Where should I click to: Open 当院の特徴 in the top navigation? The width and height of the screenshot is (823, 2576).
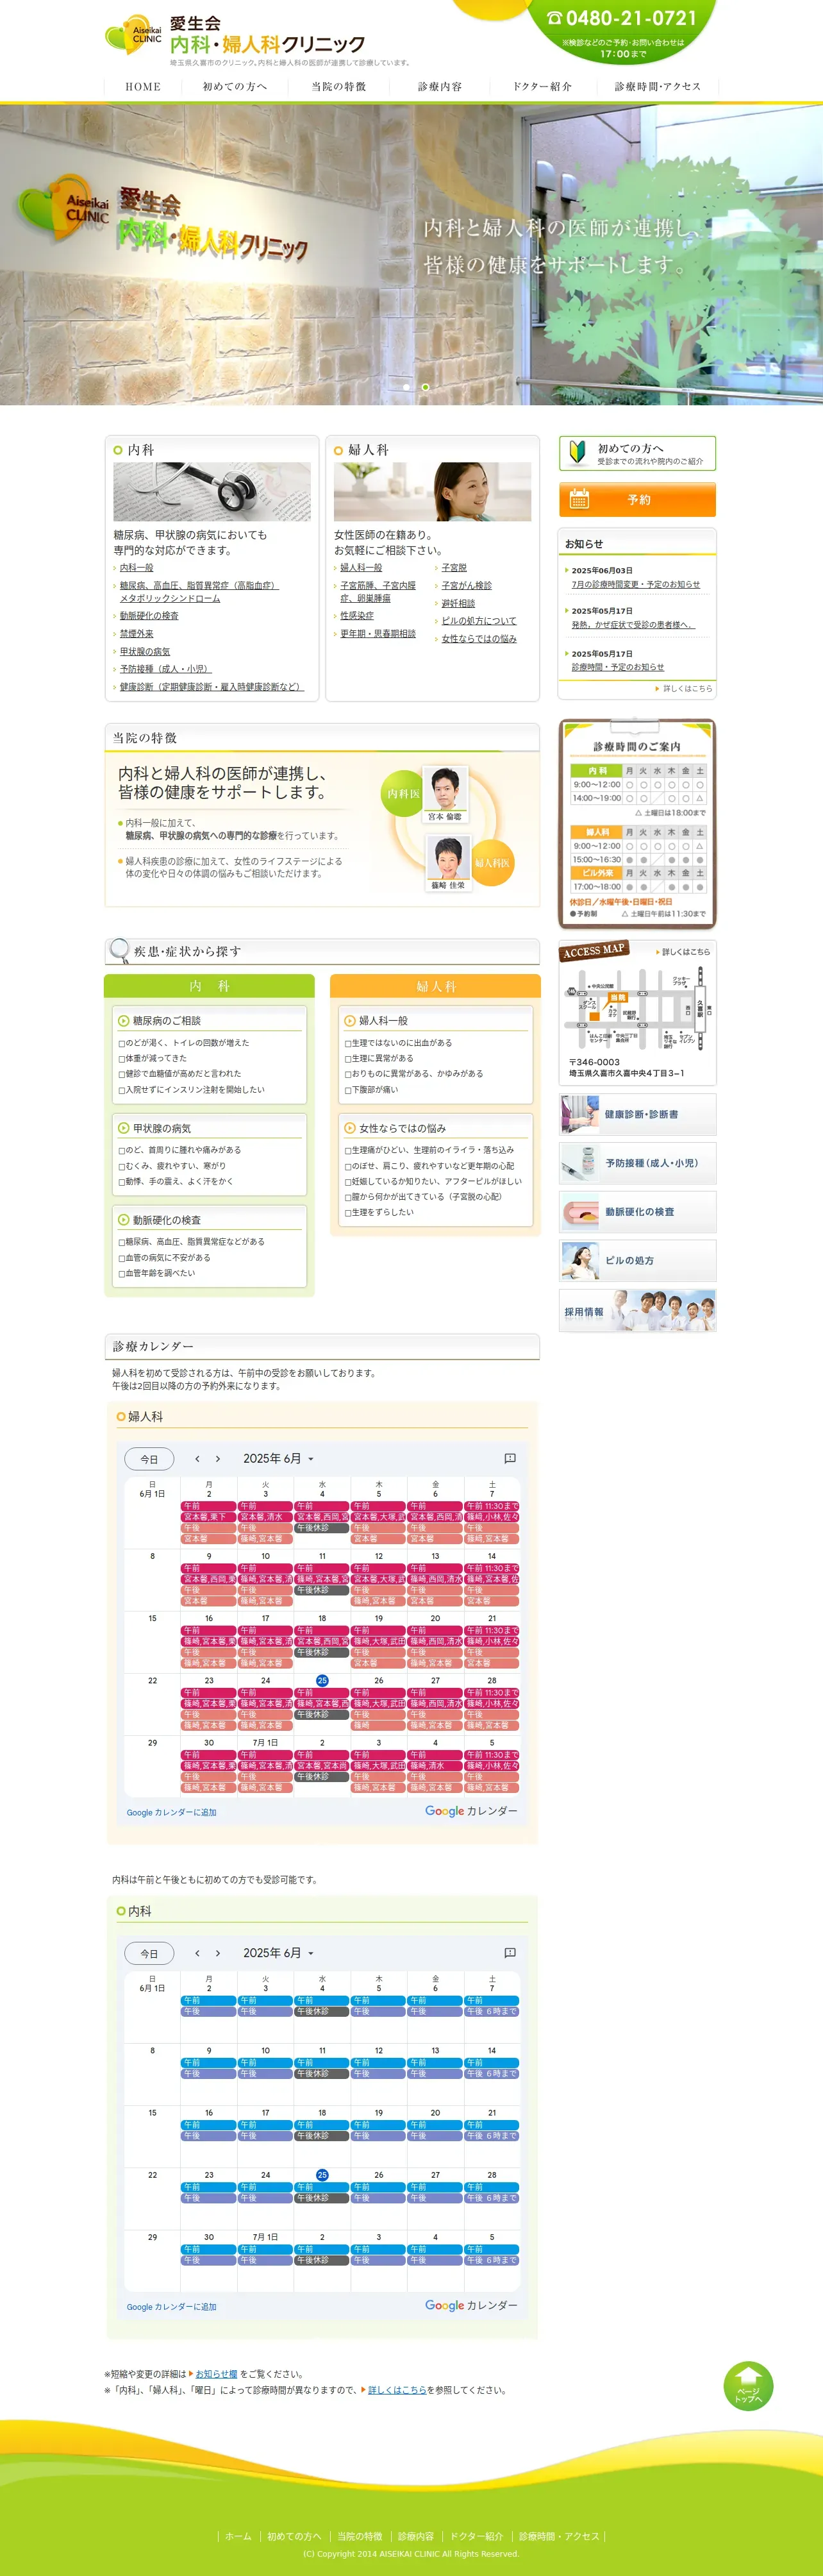pyautogui.click(x=338, y=87)
